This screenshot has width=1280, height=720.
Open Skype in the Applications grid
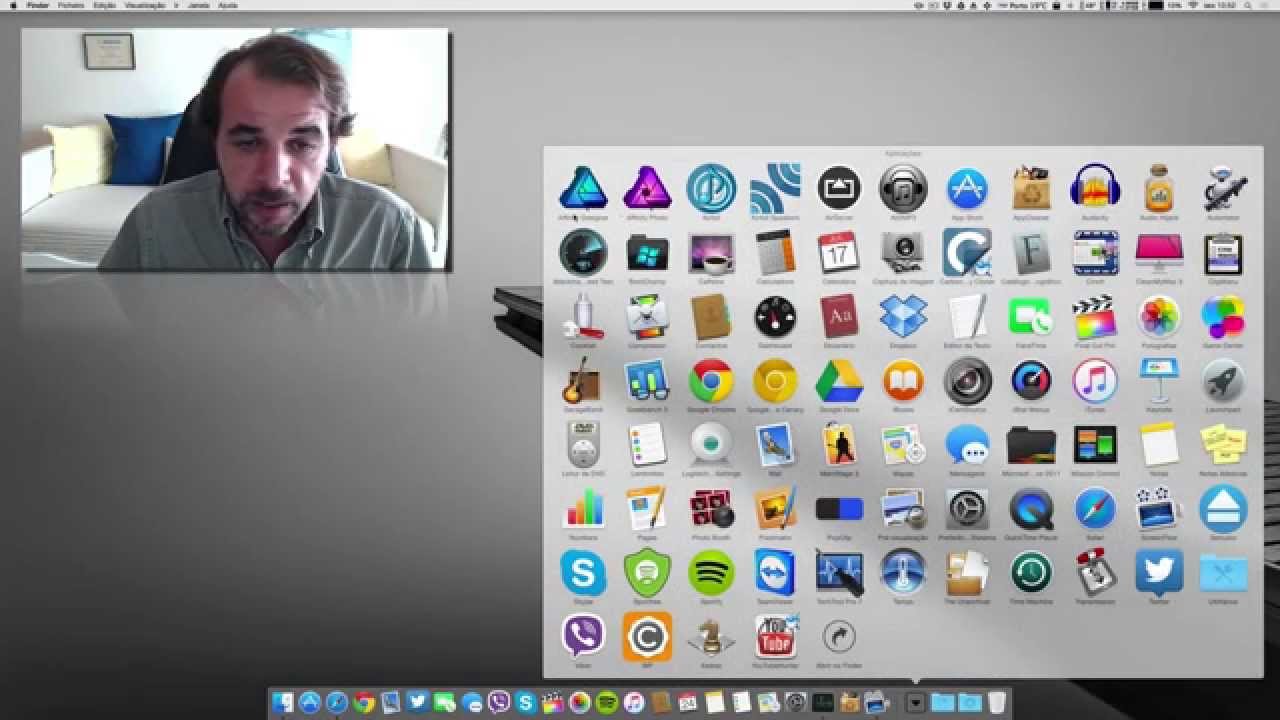(x=583, y=573)
